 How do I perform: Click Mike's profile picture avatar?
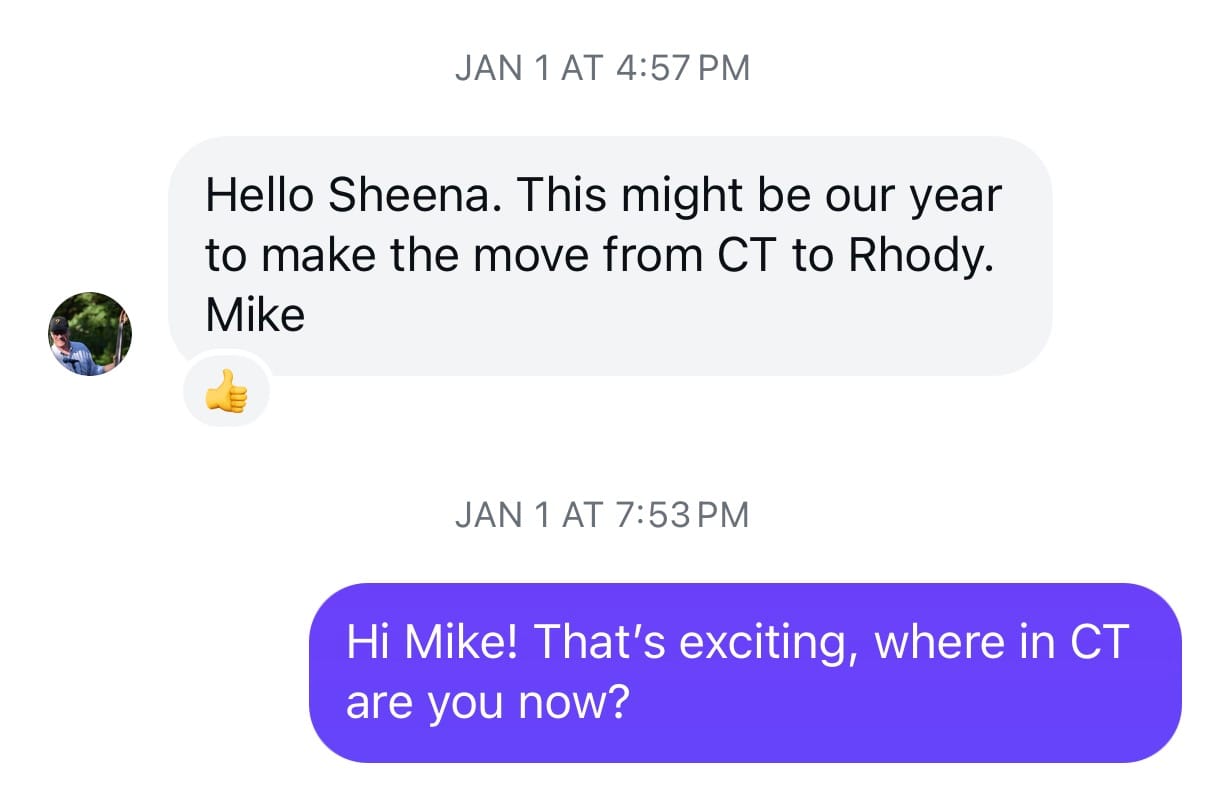tap(90, 334)
